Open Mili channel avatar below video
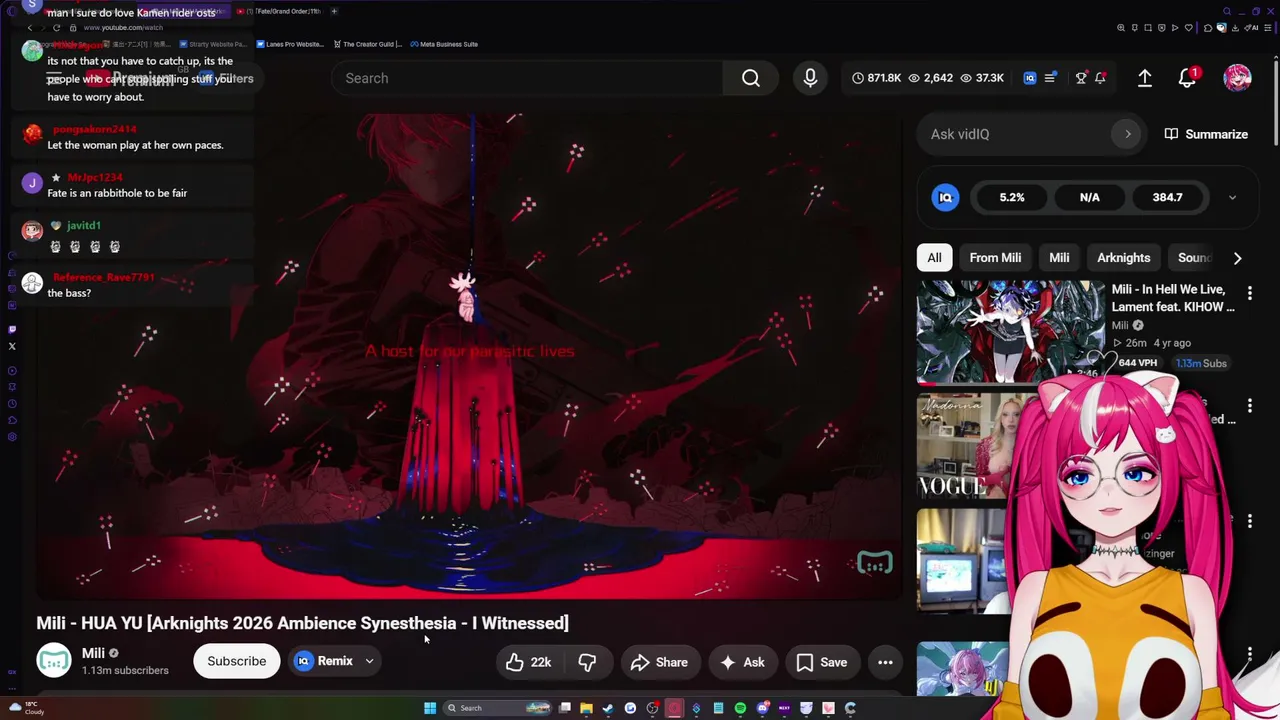 [x=54, y=661]
